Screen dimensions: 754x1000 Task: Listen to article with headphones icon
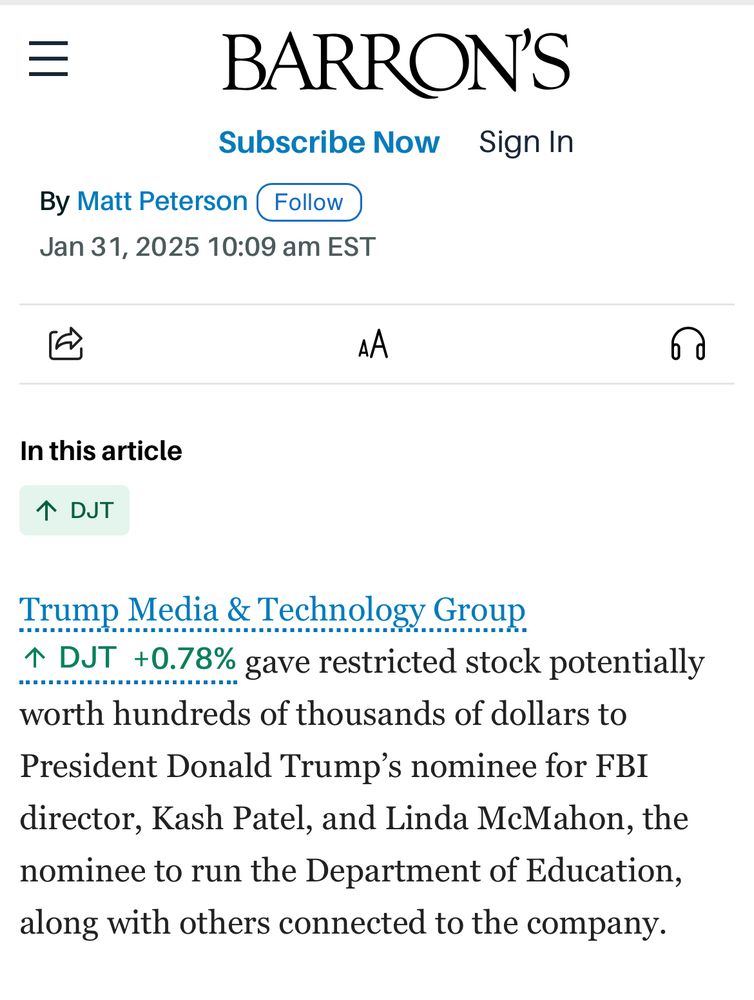[x=687, y=344]
